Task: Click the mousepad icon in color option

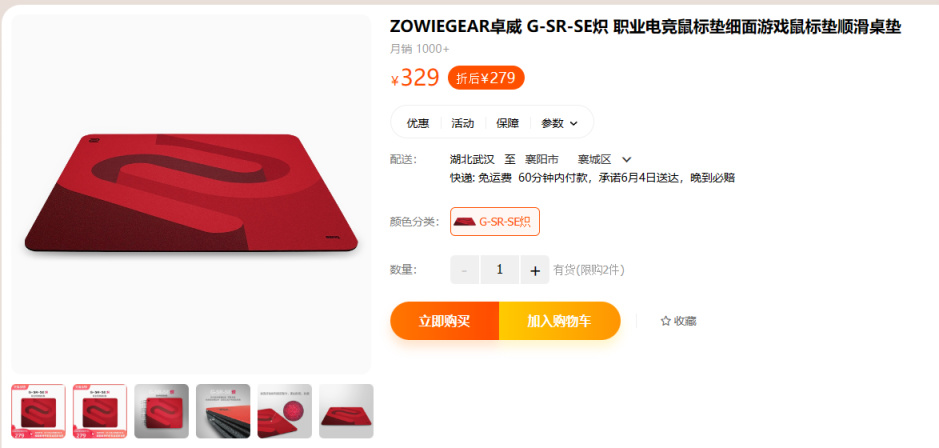Action: tap(465, 222)
